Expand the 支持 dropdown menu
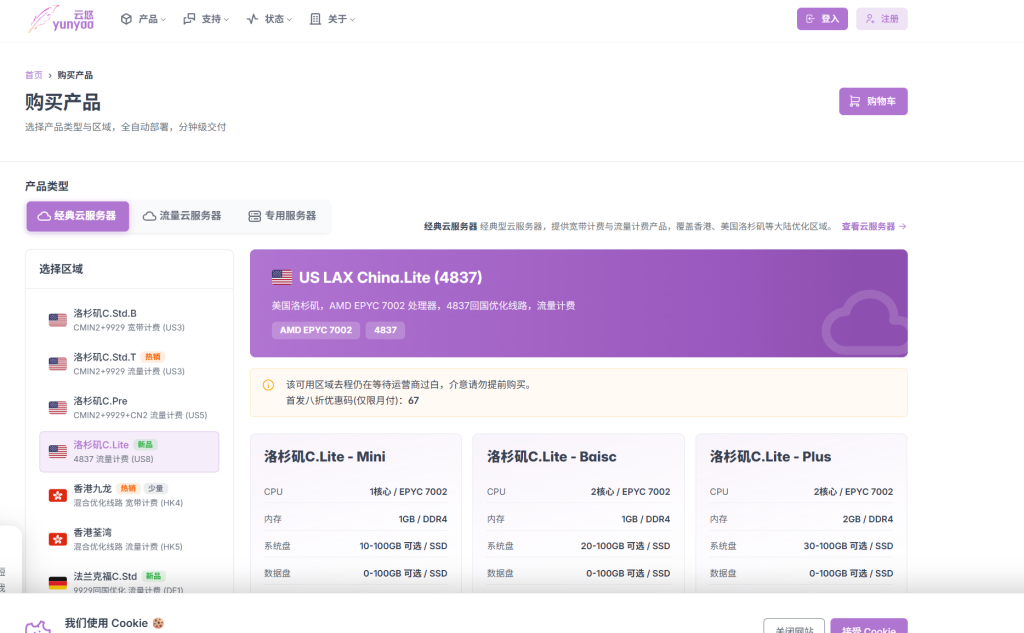 pos(206,19)
